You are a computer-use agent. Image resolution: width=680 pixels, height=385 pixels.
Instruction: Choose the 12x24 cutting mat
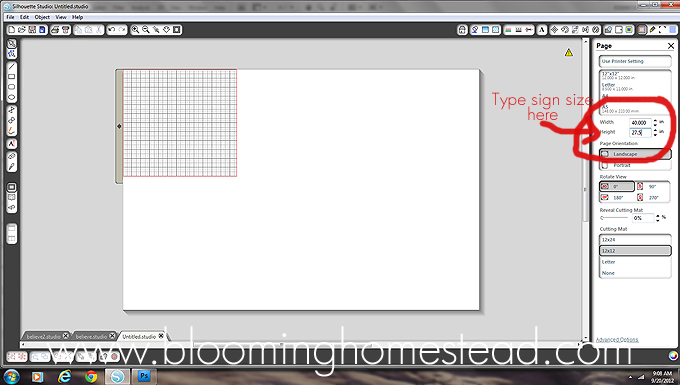pos(635,239)
